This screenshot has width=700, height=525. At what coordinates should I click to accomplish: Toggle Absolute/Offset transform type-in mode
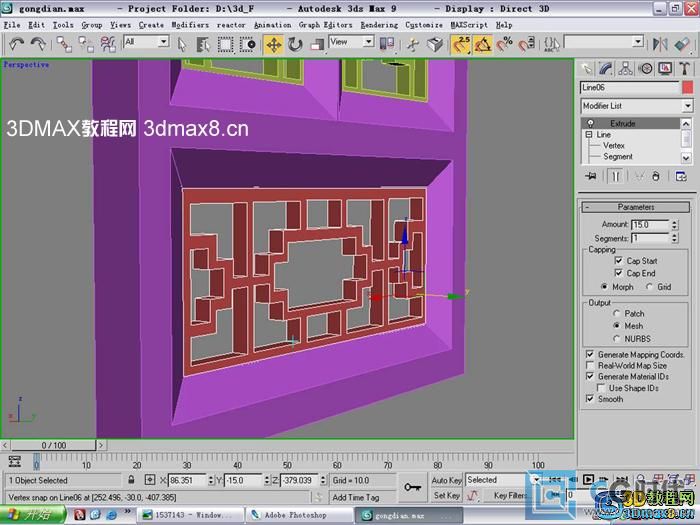pyautogui.click(x=150, y=480)
